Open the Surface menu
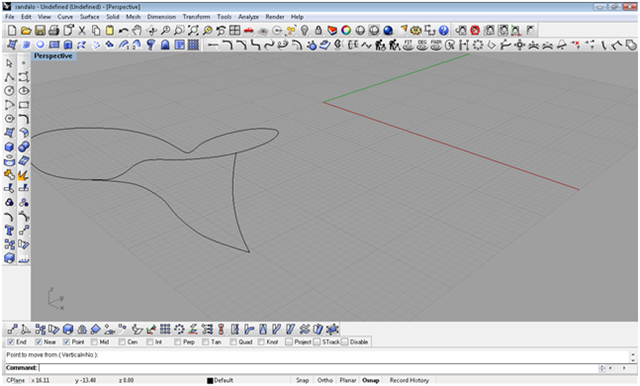Viewport: 640px width, 386px height. (89, 17)
